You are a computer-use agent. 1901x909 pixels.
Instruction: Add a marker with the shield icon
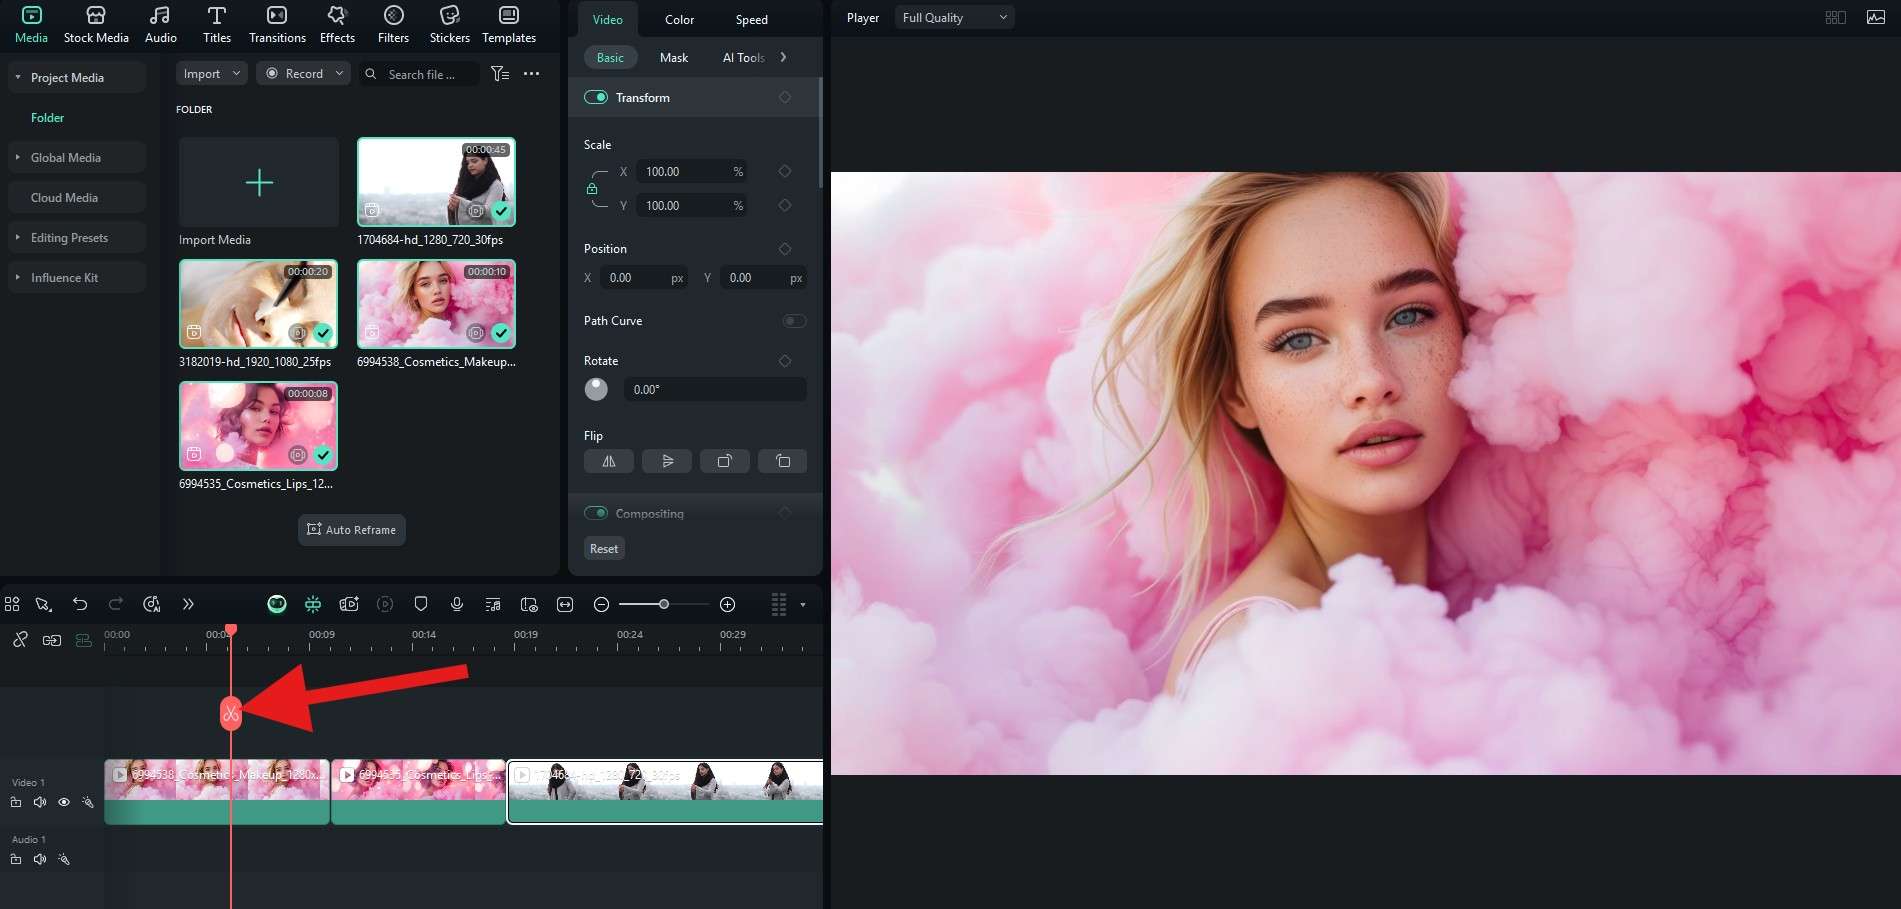click(421, 604)
